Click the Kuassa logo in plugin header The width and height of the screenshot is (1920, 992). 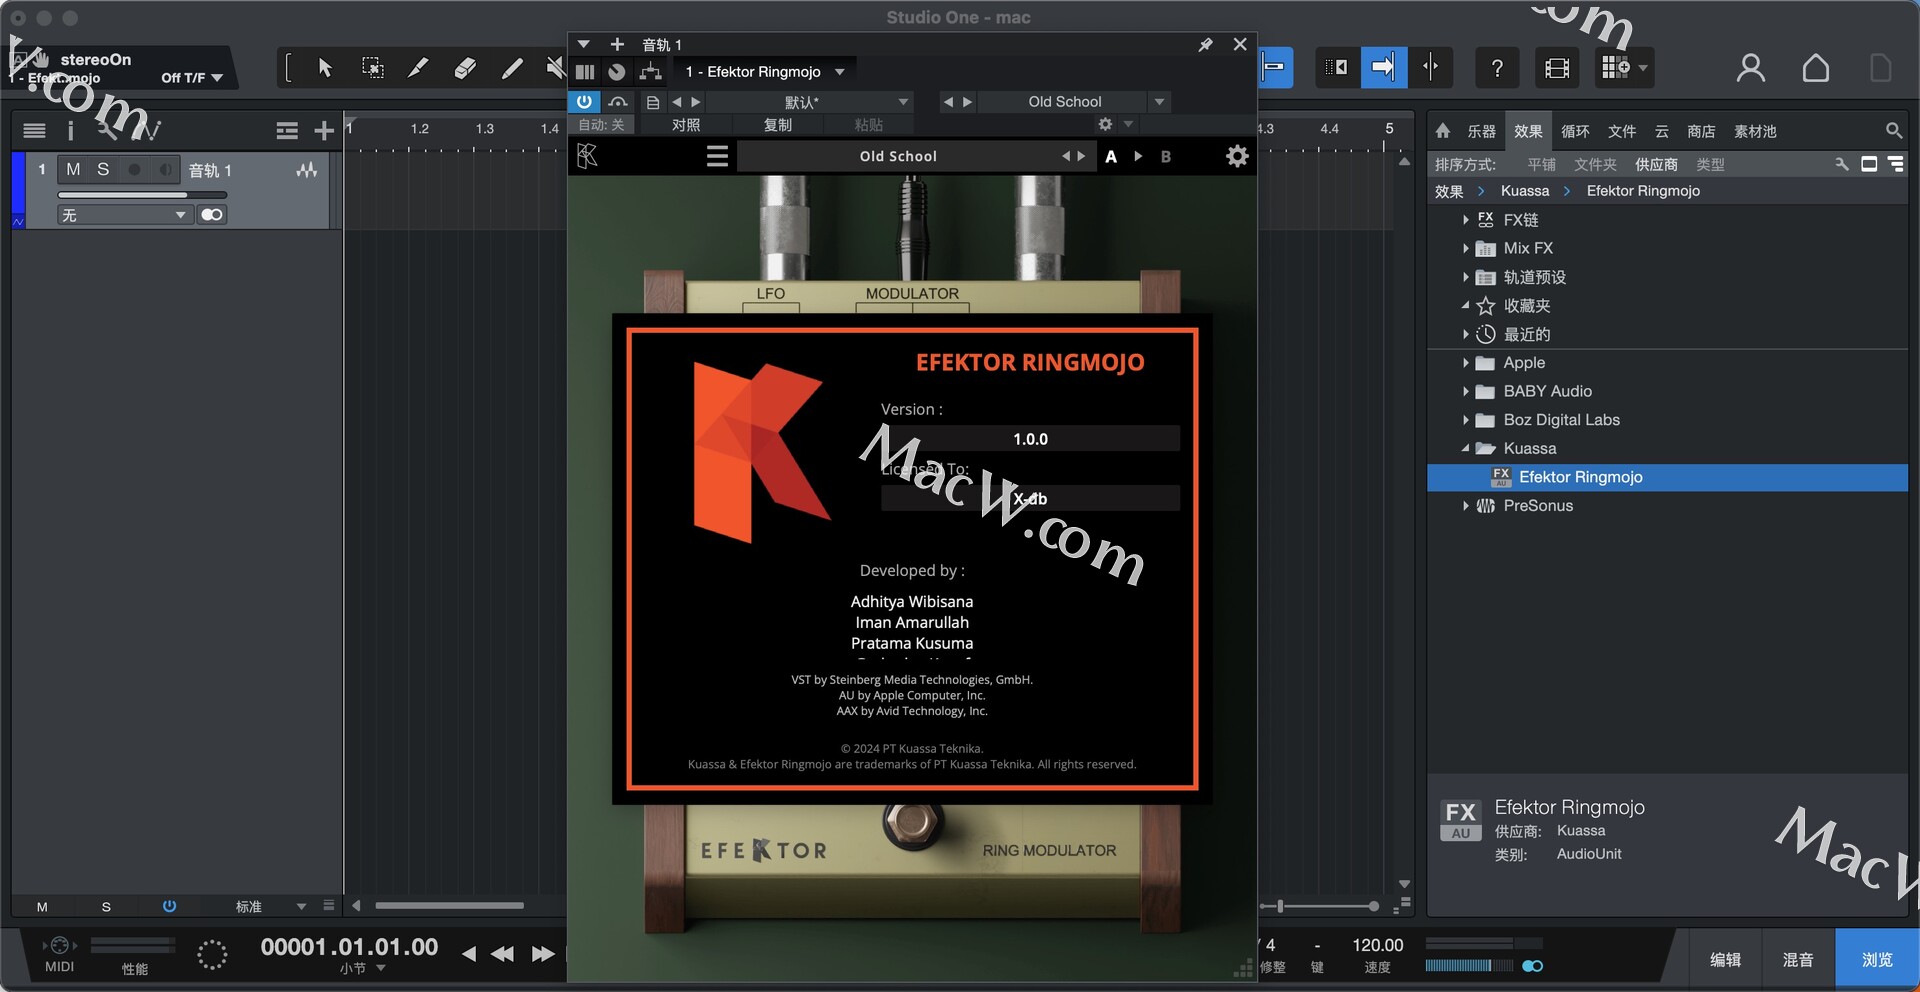tap(588, 156)
